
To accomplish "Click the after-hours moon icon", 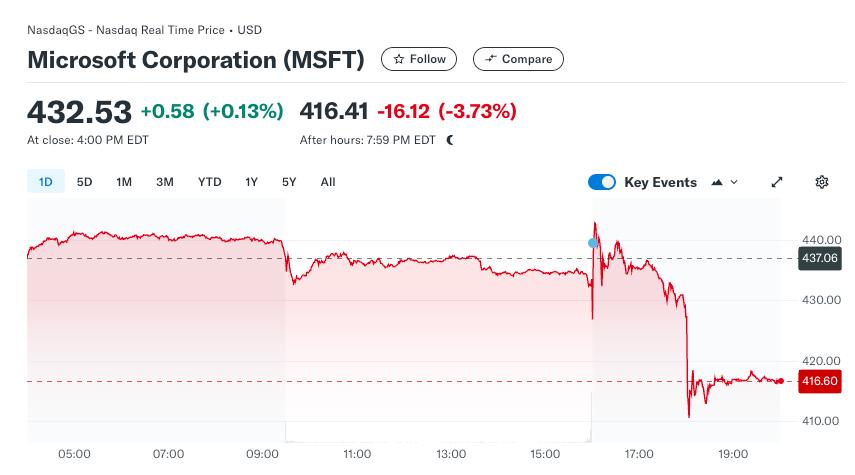I will point(450,140).
